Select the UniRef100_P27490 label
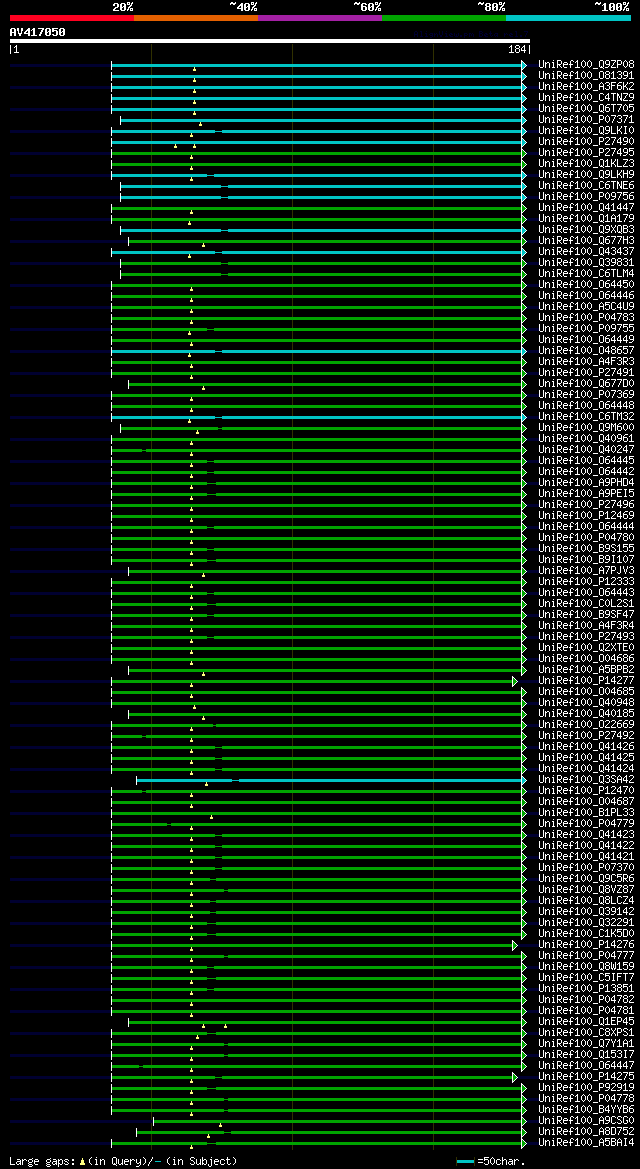 pos(586,142)
